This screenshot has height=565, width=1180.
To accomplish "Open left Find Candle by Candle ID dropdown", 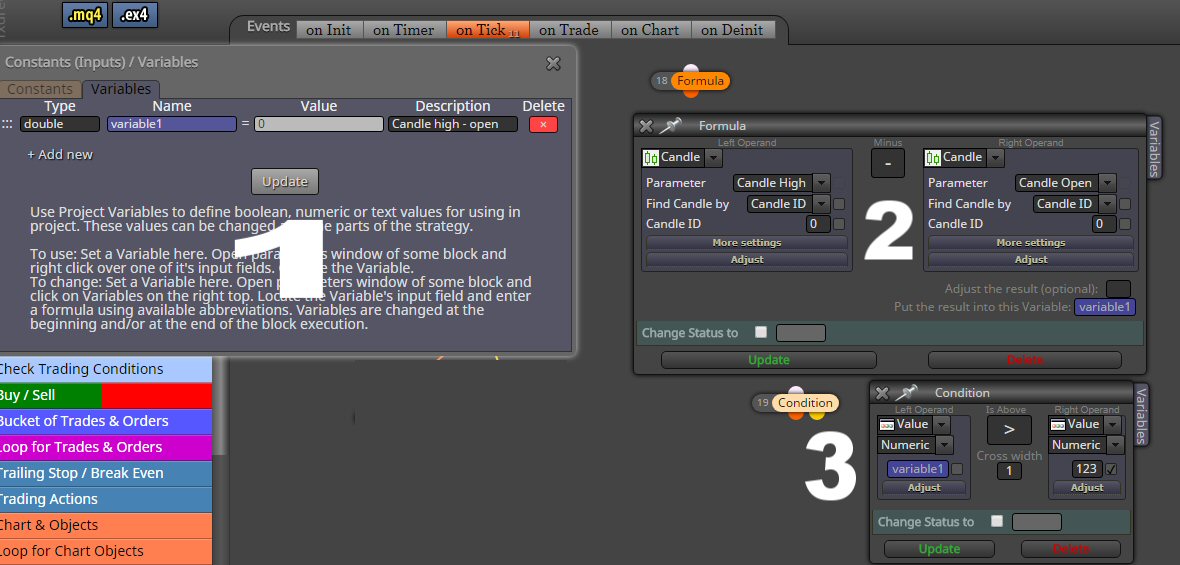I will pos(822,204).
